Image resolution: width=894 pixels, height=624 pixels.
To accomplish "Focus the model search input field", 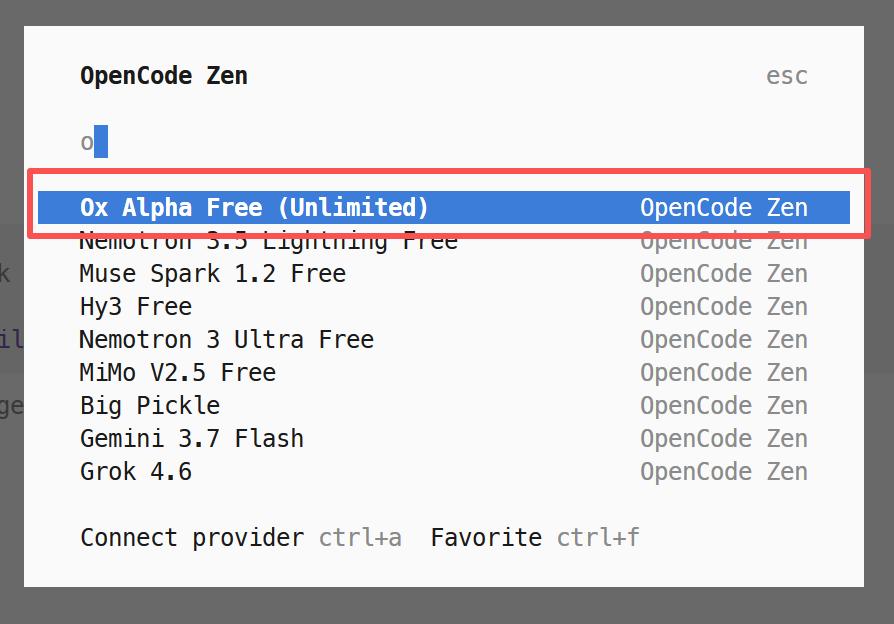I will [444, 141].
